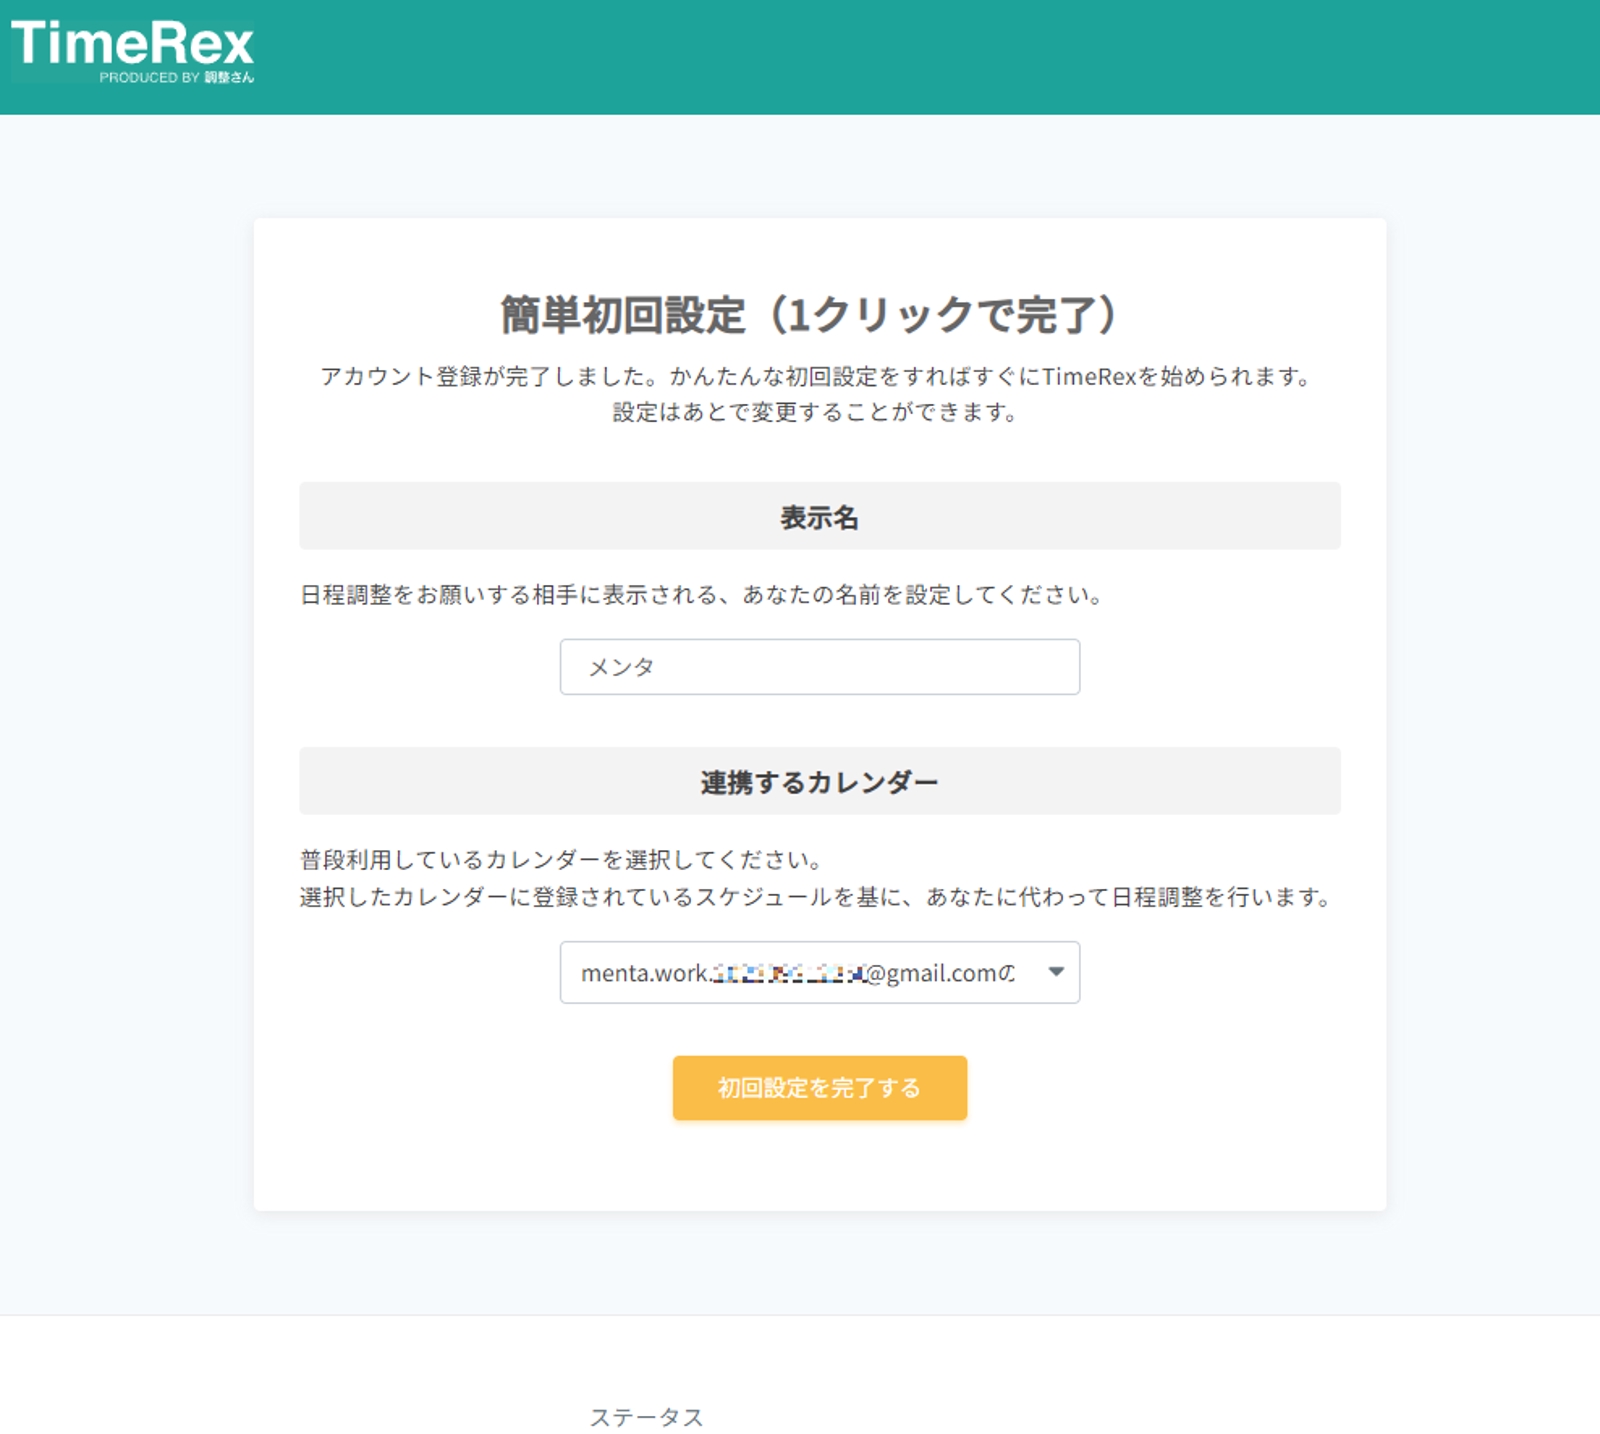Click the 初回設定を完了する button

point(820,1088)
